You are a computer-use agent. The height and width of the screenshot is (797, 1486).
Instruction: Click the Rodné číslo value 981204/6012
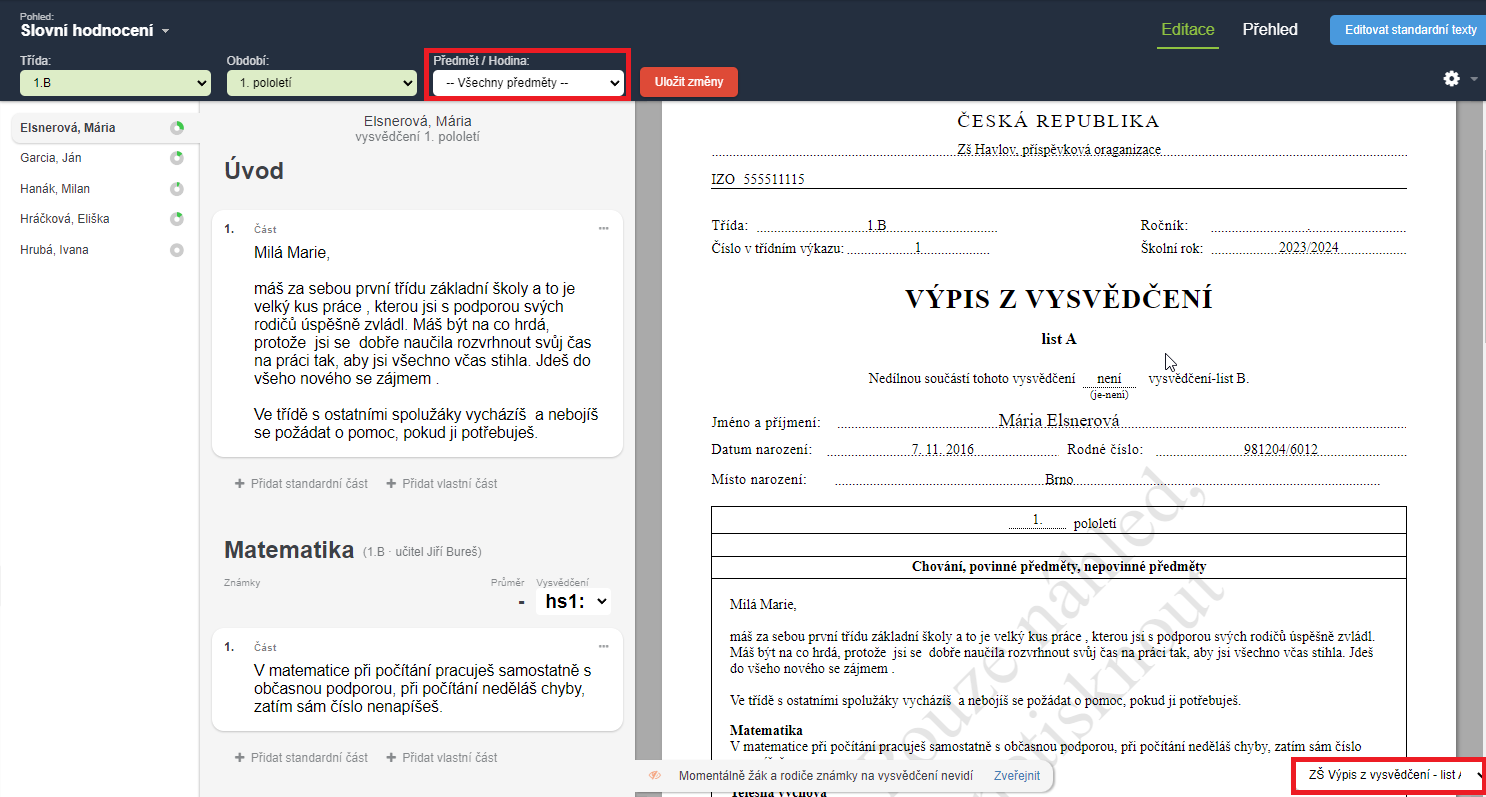1281,450
